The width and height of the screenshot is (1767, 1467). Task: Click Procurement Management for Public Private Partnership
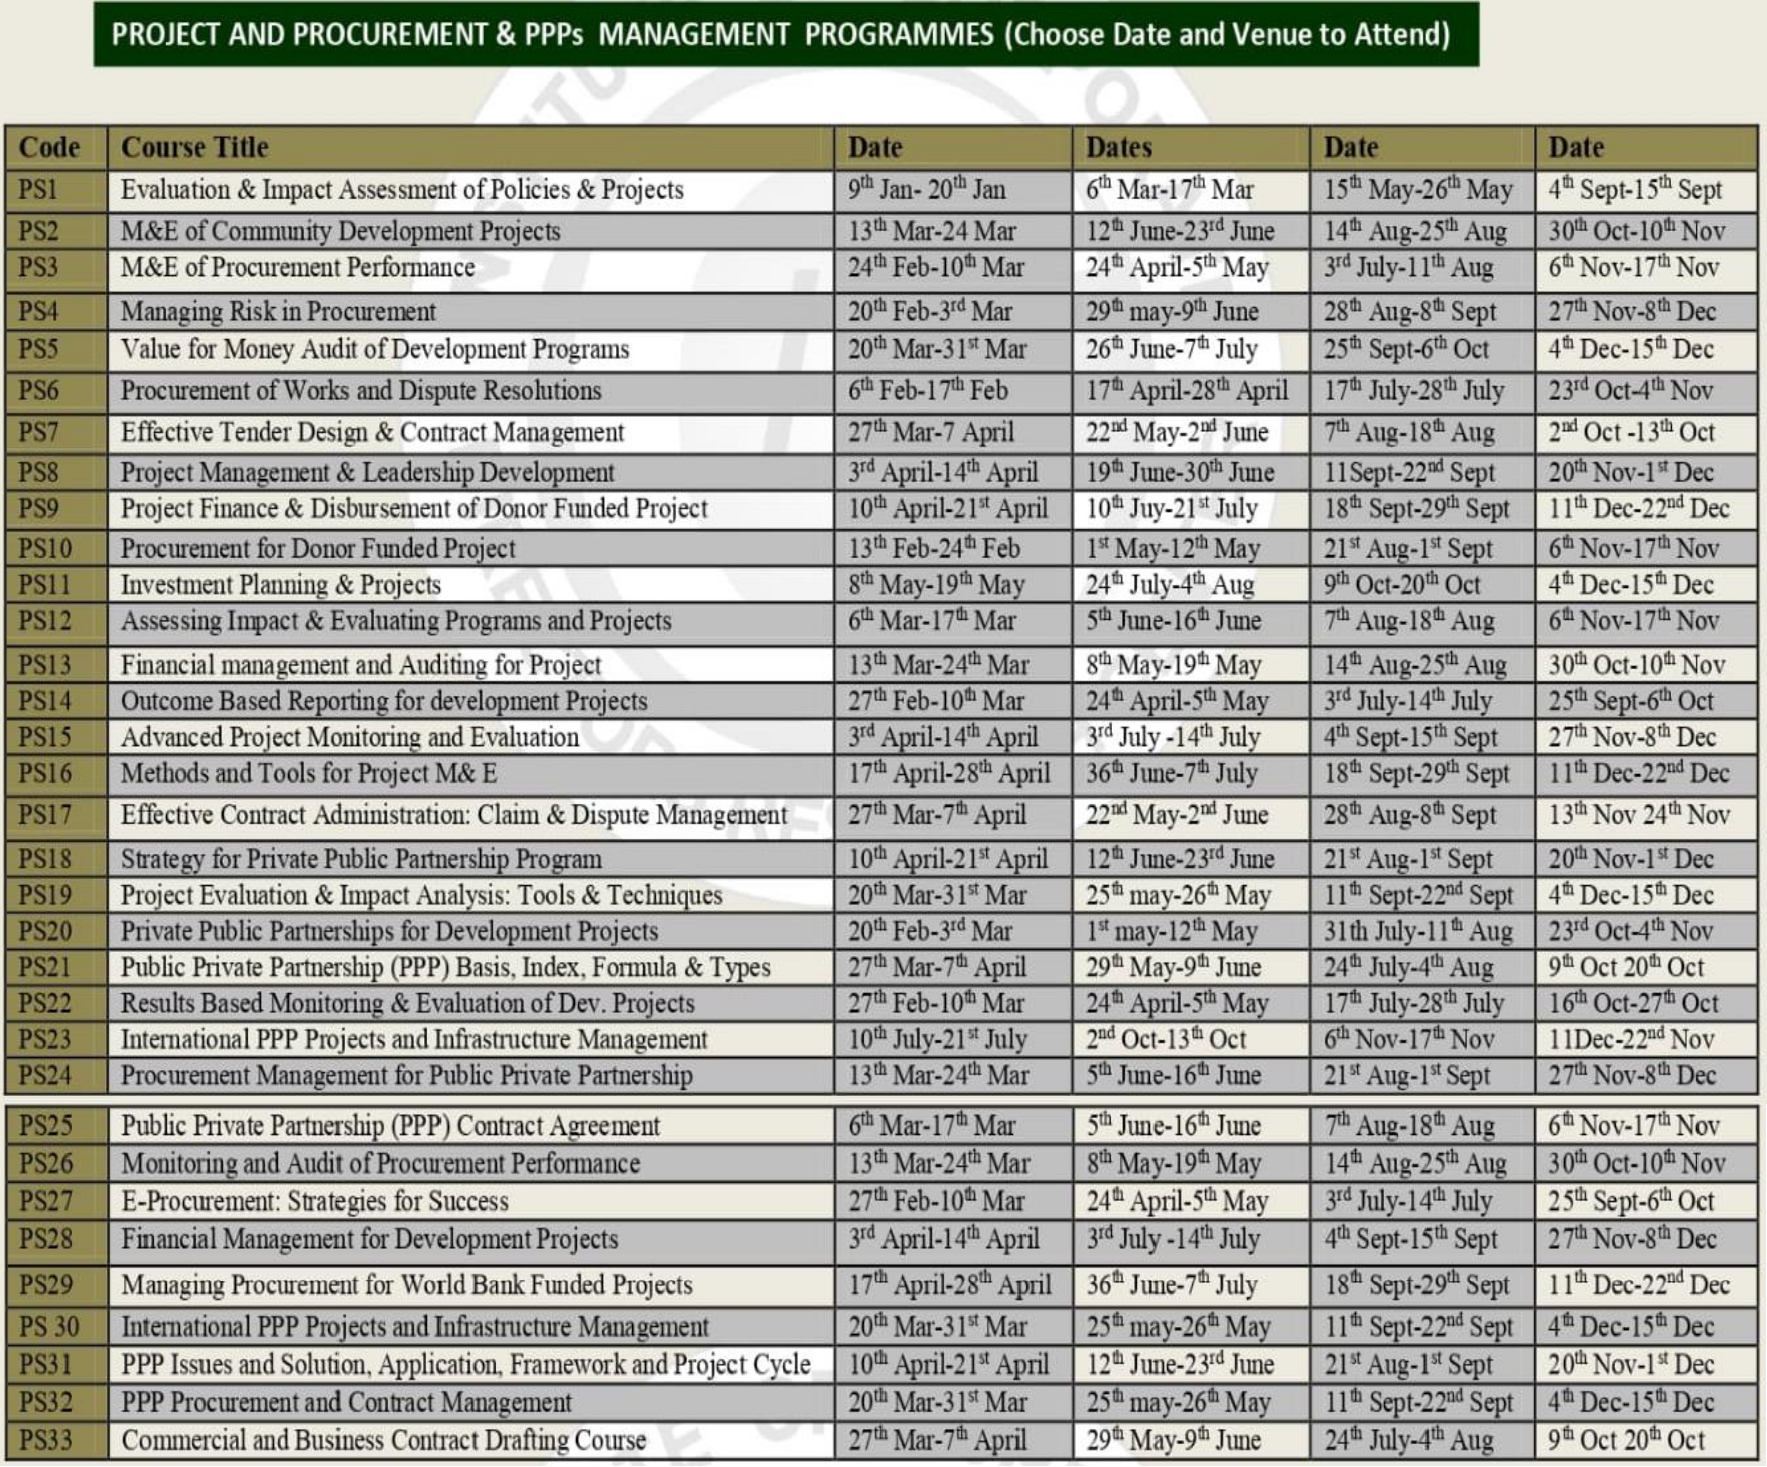(x=406, y=1076)
